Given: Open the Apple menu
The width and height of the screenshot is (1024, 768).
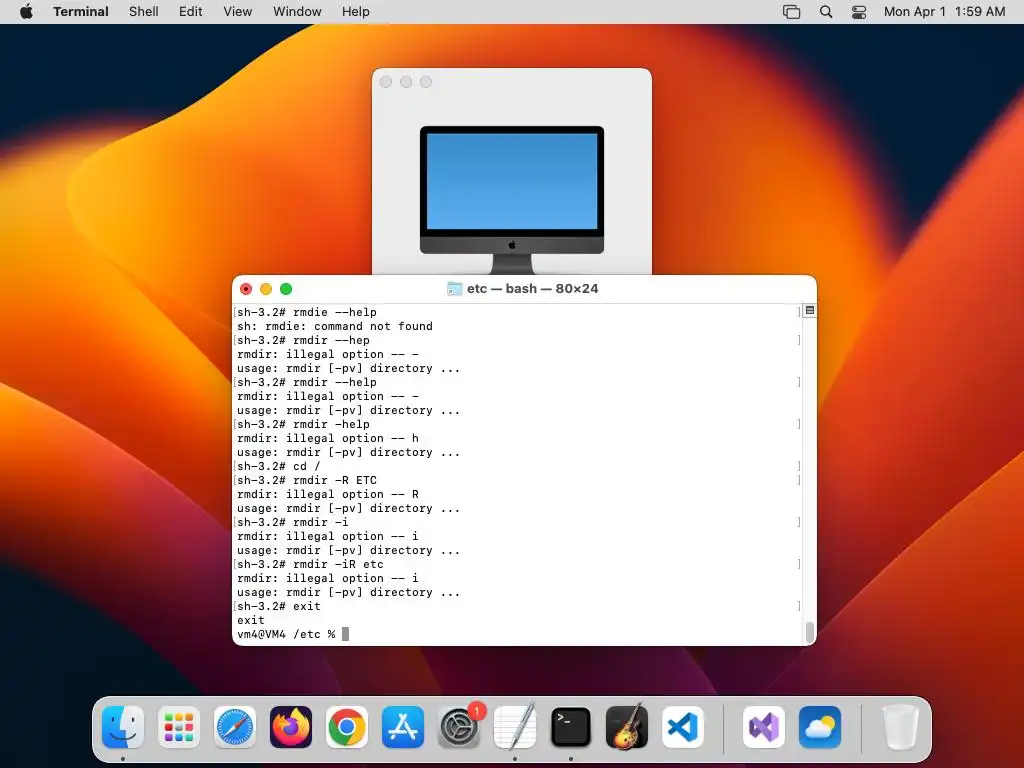Looking at the screenshot, I should [x=26, y=12].
